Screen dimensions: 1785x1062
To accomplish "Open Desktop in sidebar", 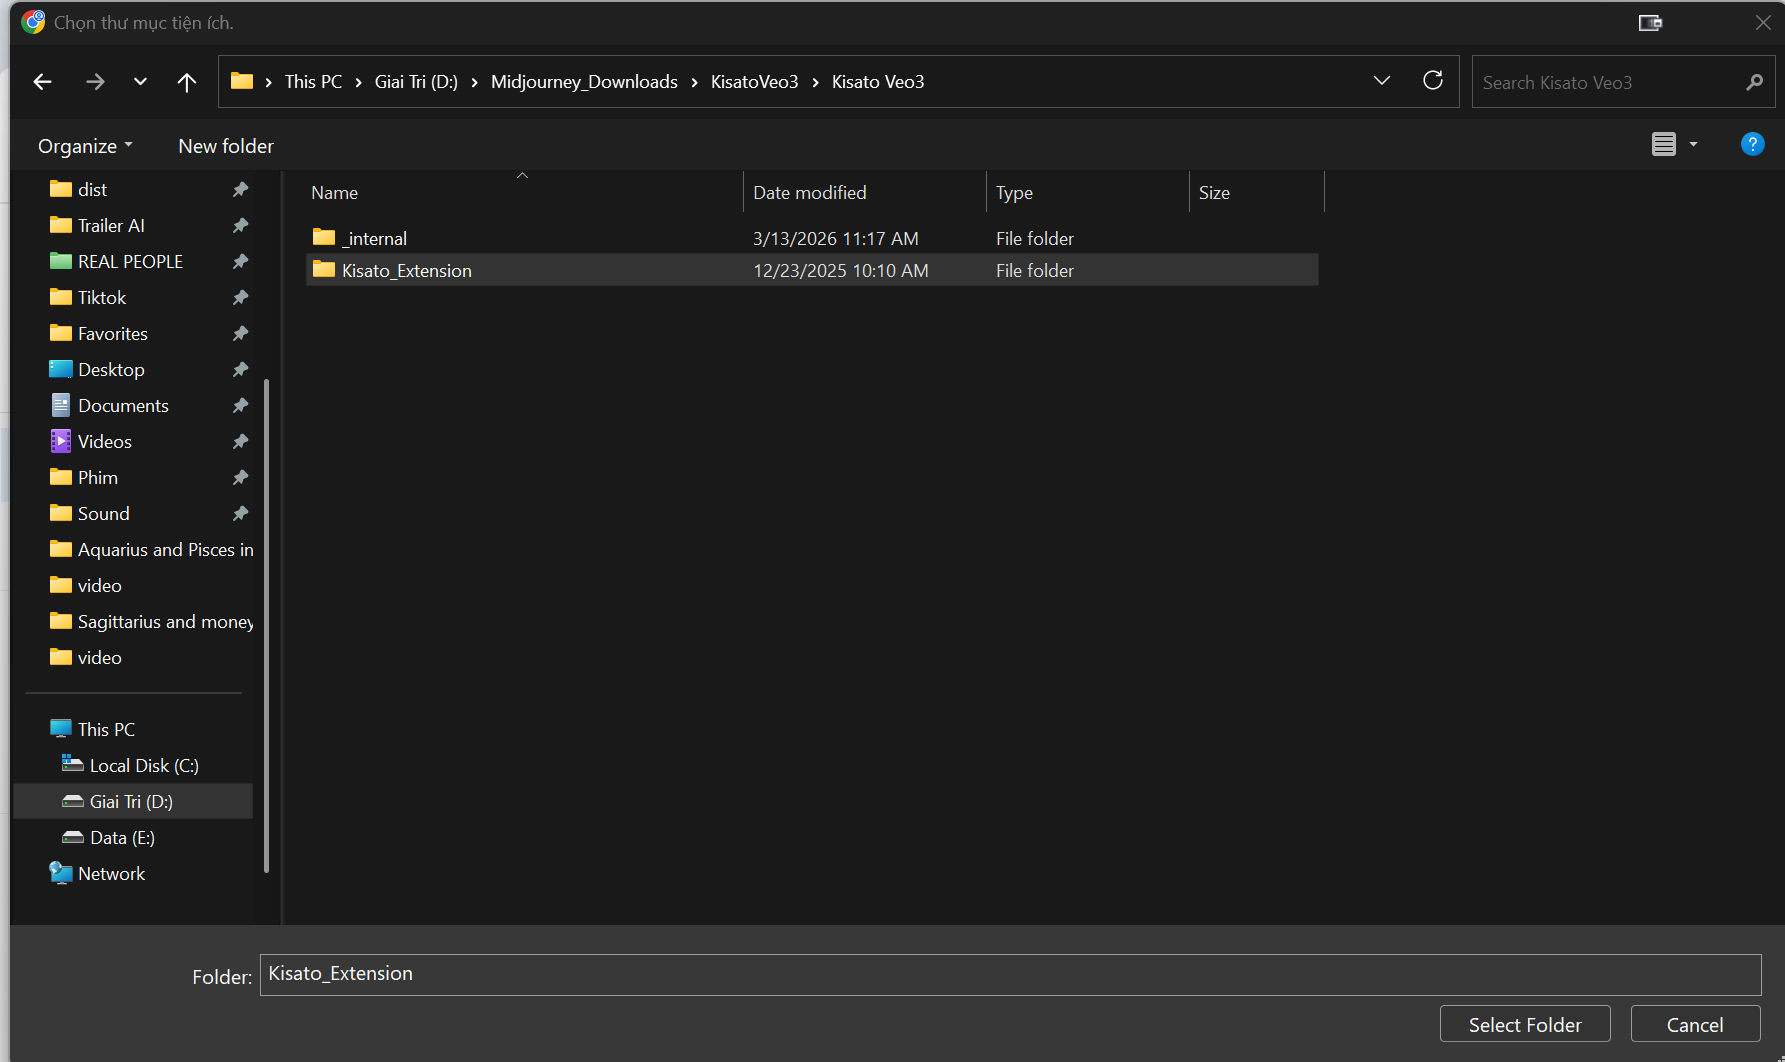I will pos(111,369).
